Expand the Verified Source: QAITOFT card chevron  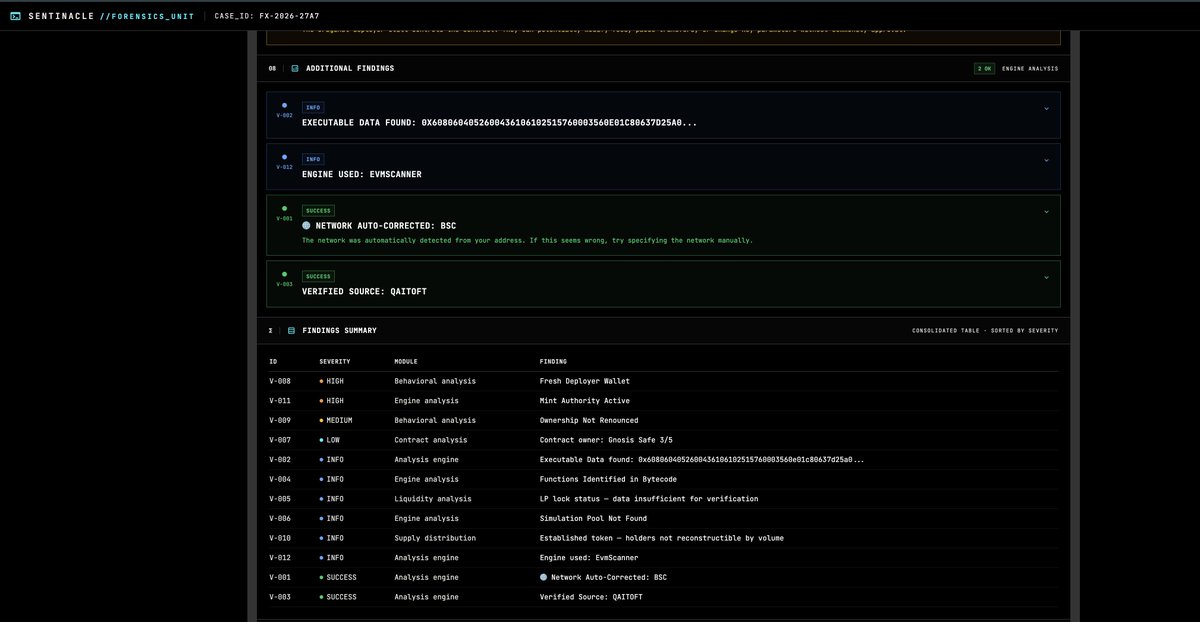(1046, 277)
